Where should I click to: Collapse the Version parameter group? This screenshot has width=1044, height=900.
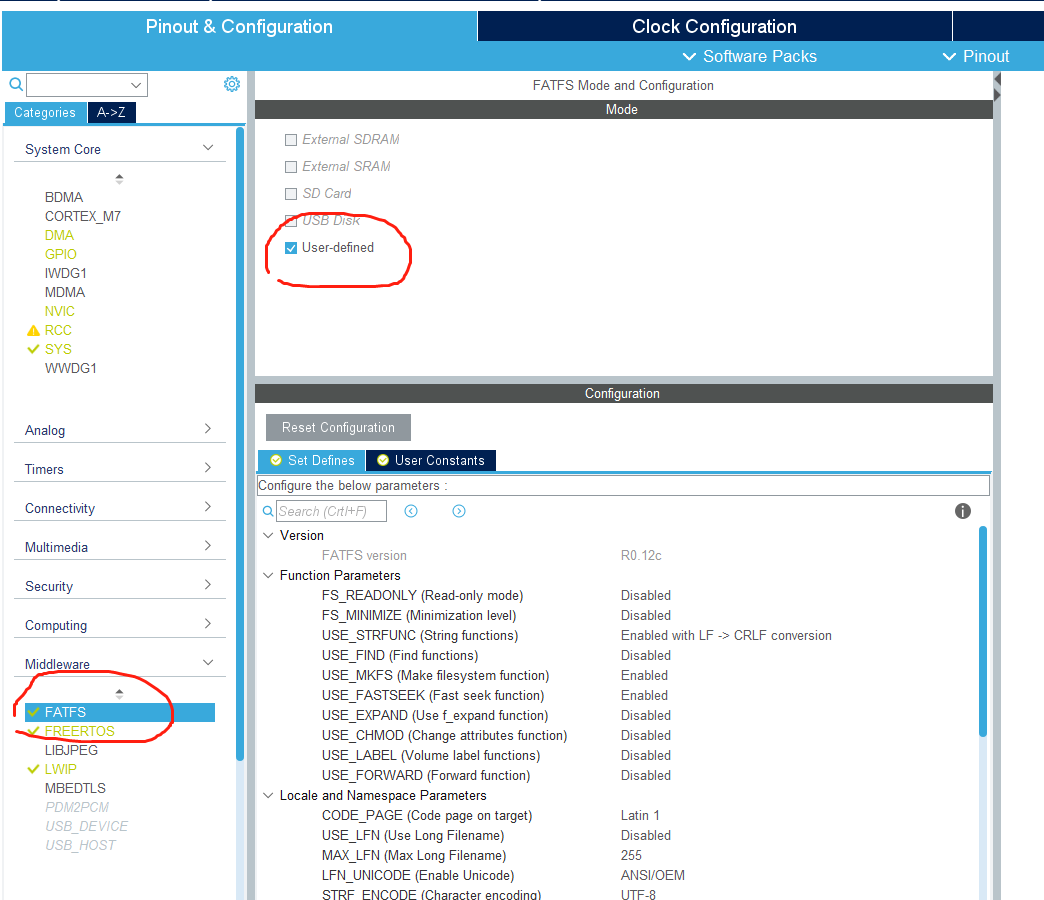click(x=268, y=535)
